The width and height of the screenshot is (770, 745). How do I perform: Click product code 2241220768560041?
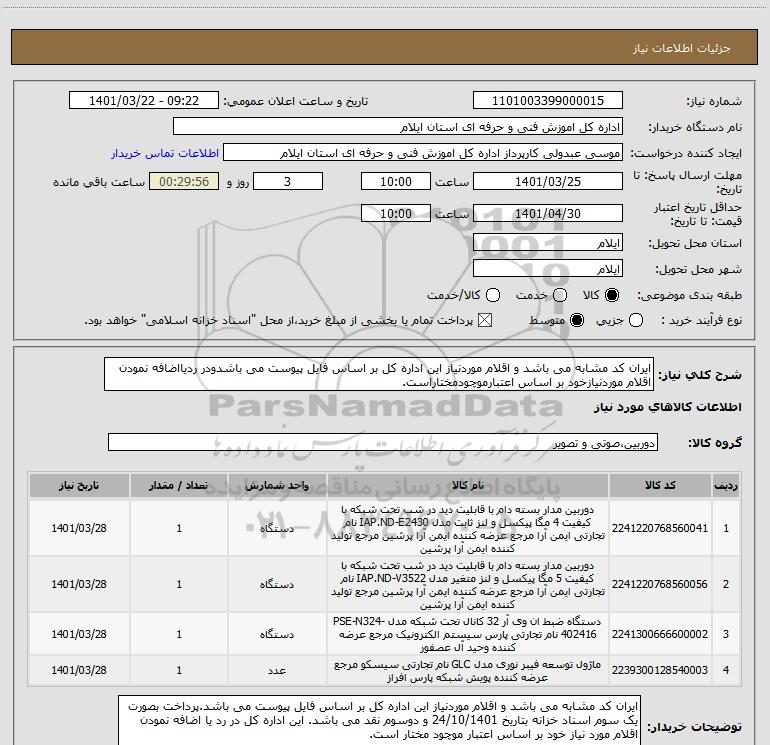tap(660, 528)
